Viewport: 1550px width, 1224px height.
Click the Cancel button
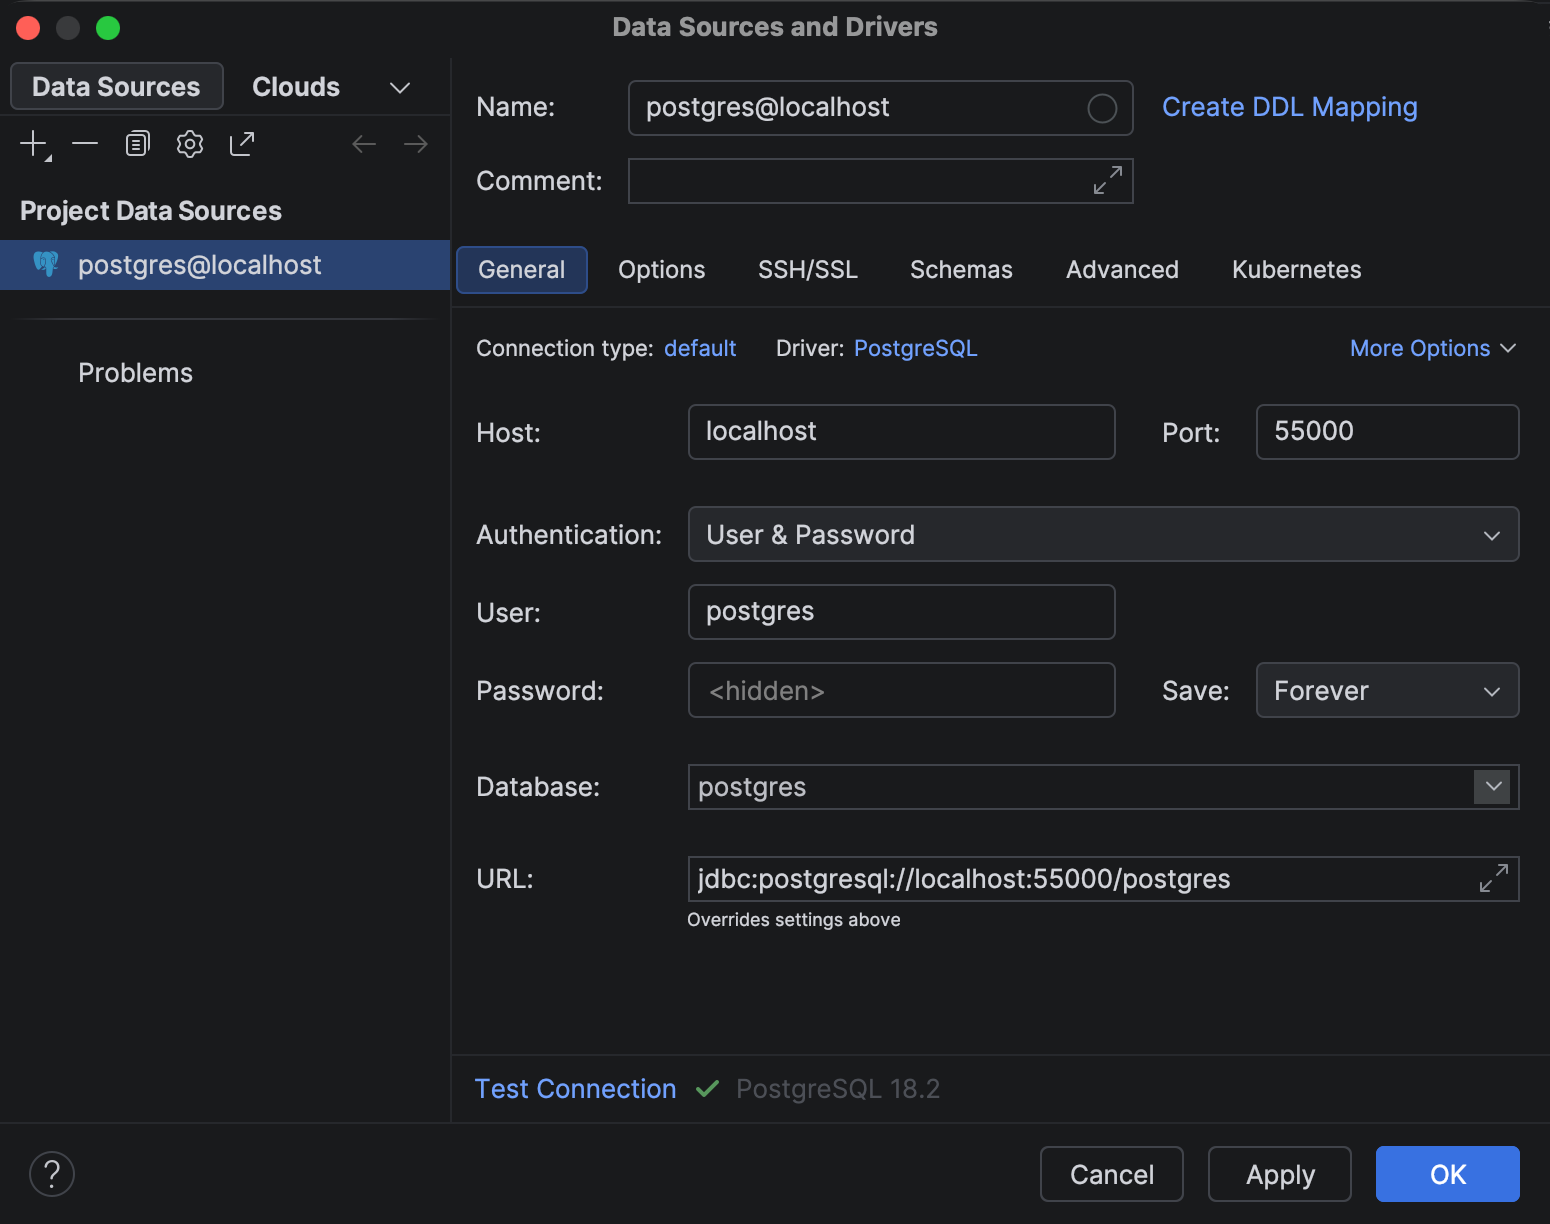(x=1112, y=1174)
